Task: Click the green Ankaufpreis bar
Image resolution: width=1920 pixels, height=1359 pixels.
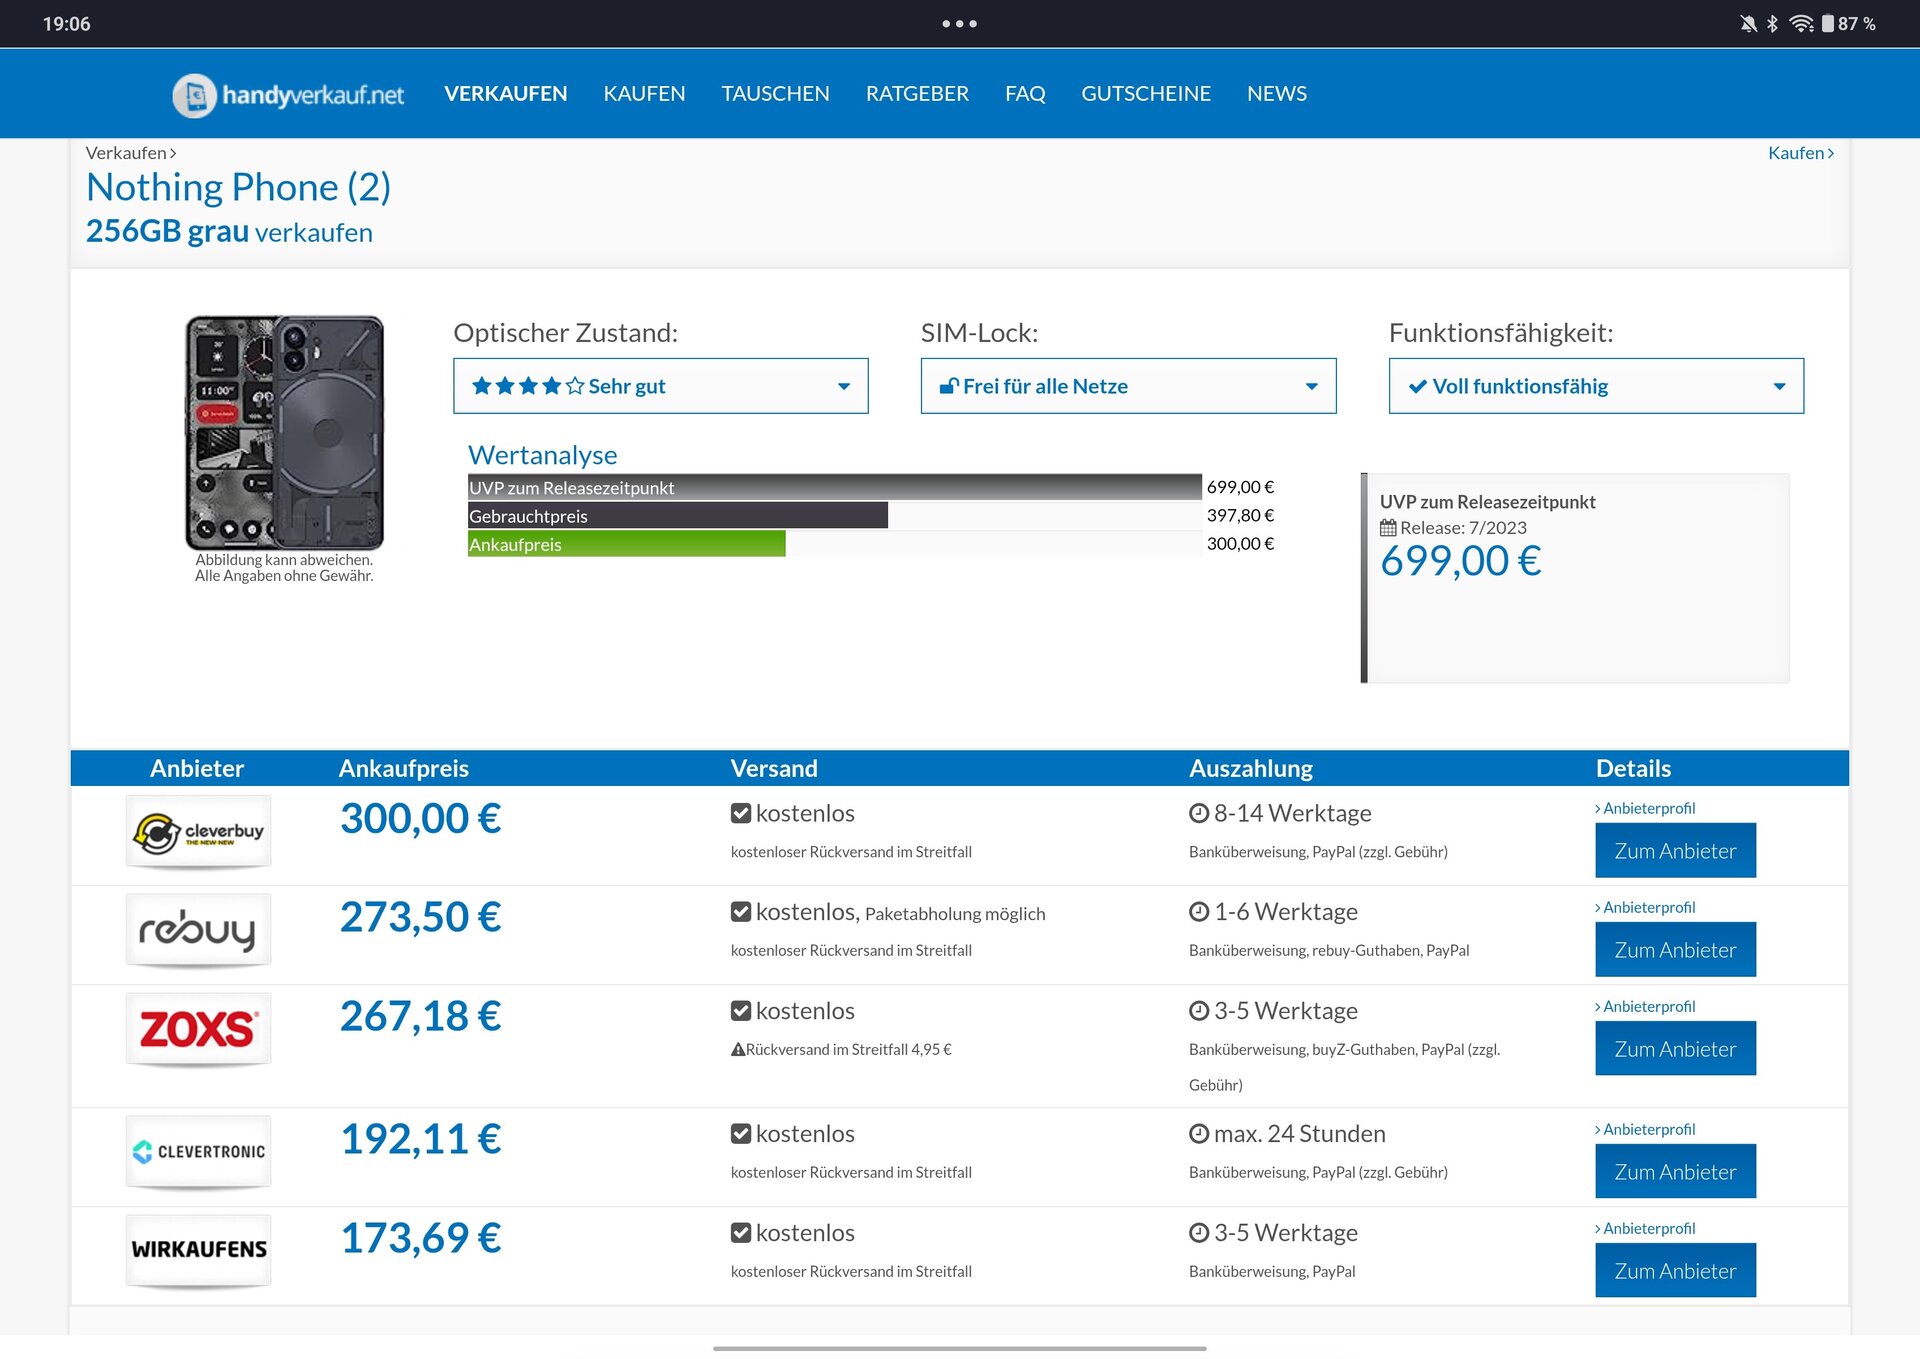Action: click(627, 545)
